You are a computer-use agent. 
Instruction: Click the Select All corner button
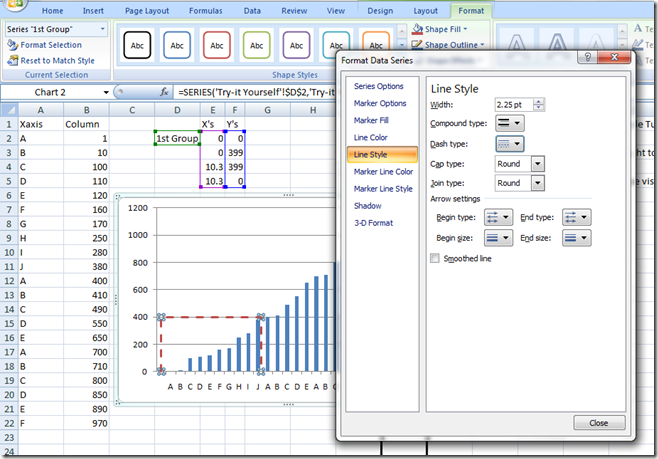click(9, 110)
